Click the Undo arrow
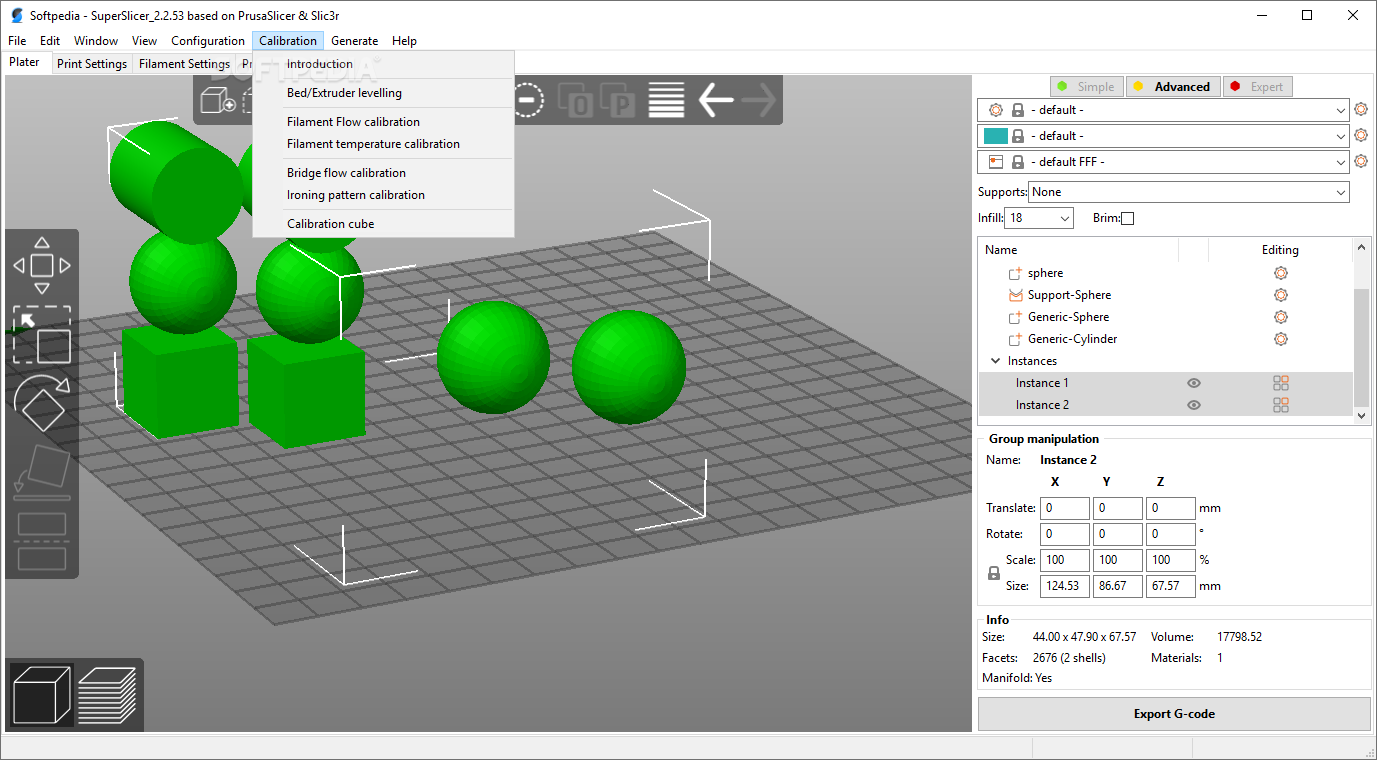The image size is (1377, 760). coord(715,100)
